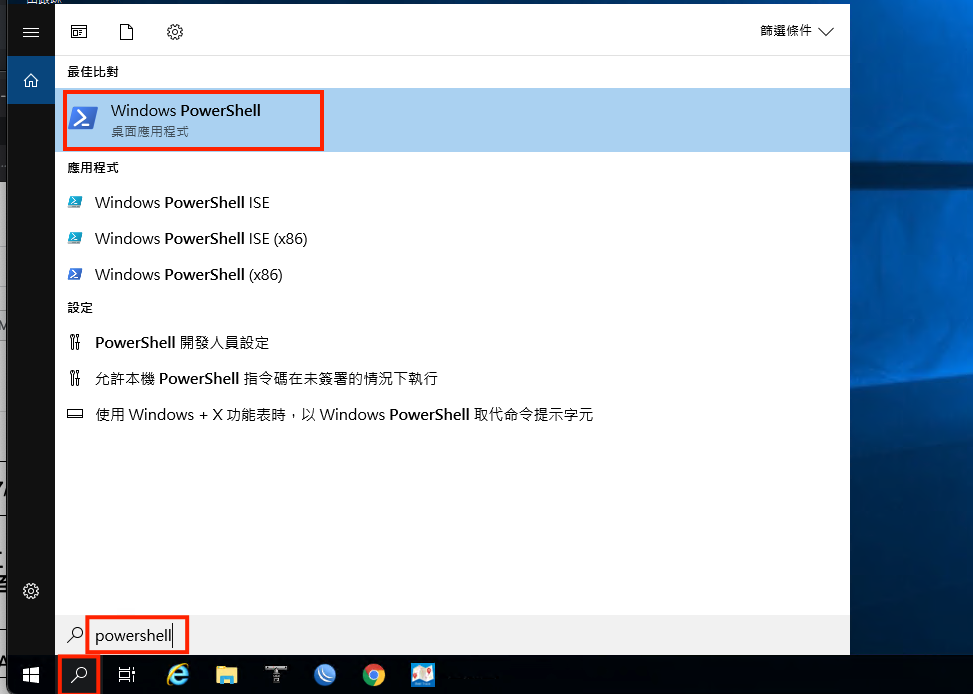Screen dimensions: 973x694
Task: Click the PowerShell ISE (x86) app icon
Action: pos(75,238)
